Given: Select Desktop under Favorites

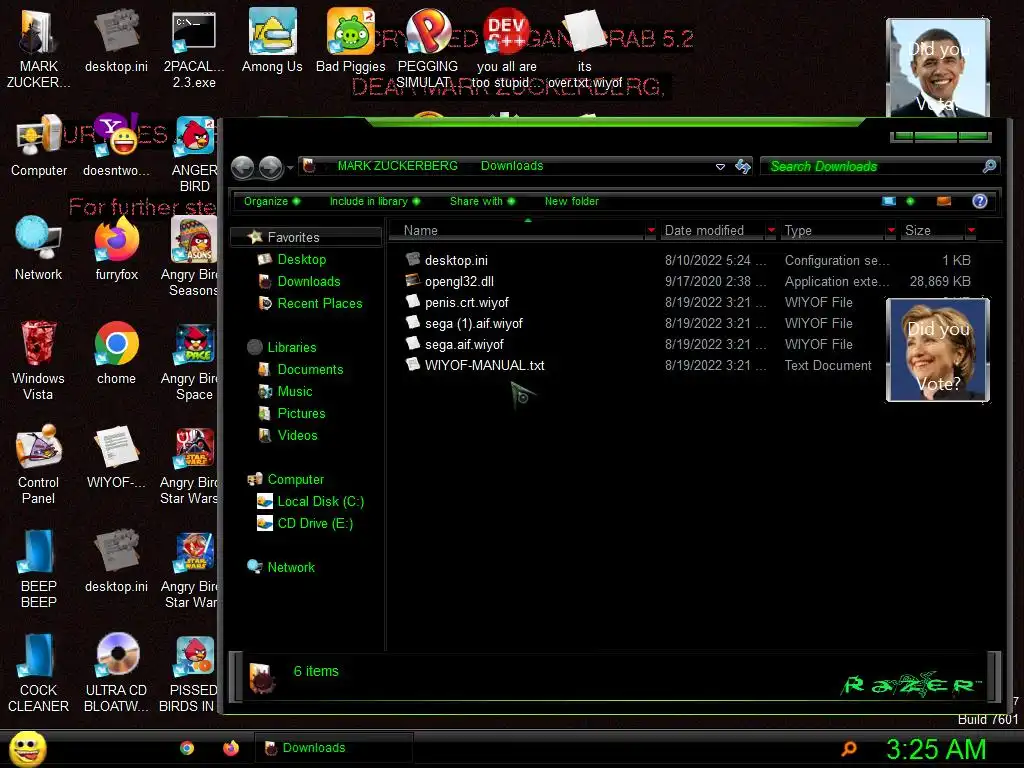Looking at the screenshot, I should pyautogui.click(x=301, y=259).
